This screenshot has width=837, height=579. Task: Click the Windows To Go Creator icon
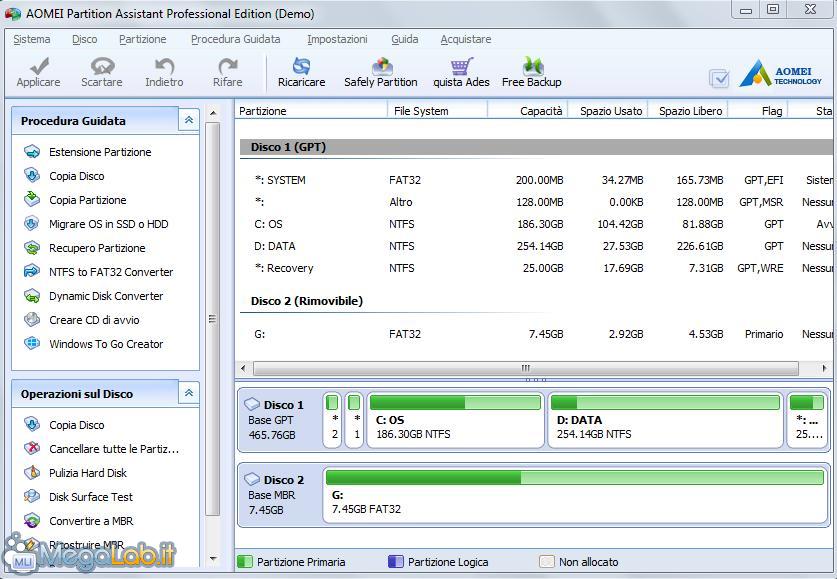pyautogui.click(x=32, y=344)
